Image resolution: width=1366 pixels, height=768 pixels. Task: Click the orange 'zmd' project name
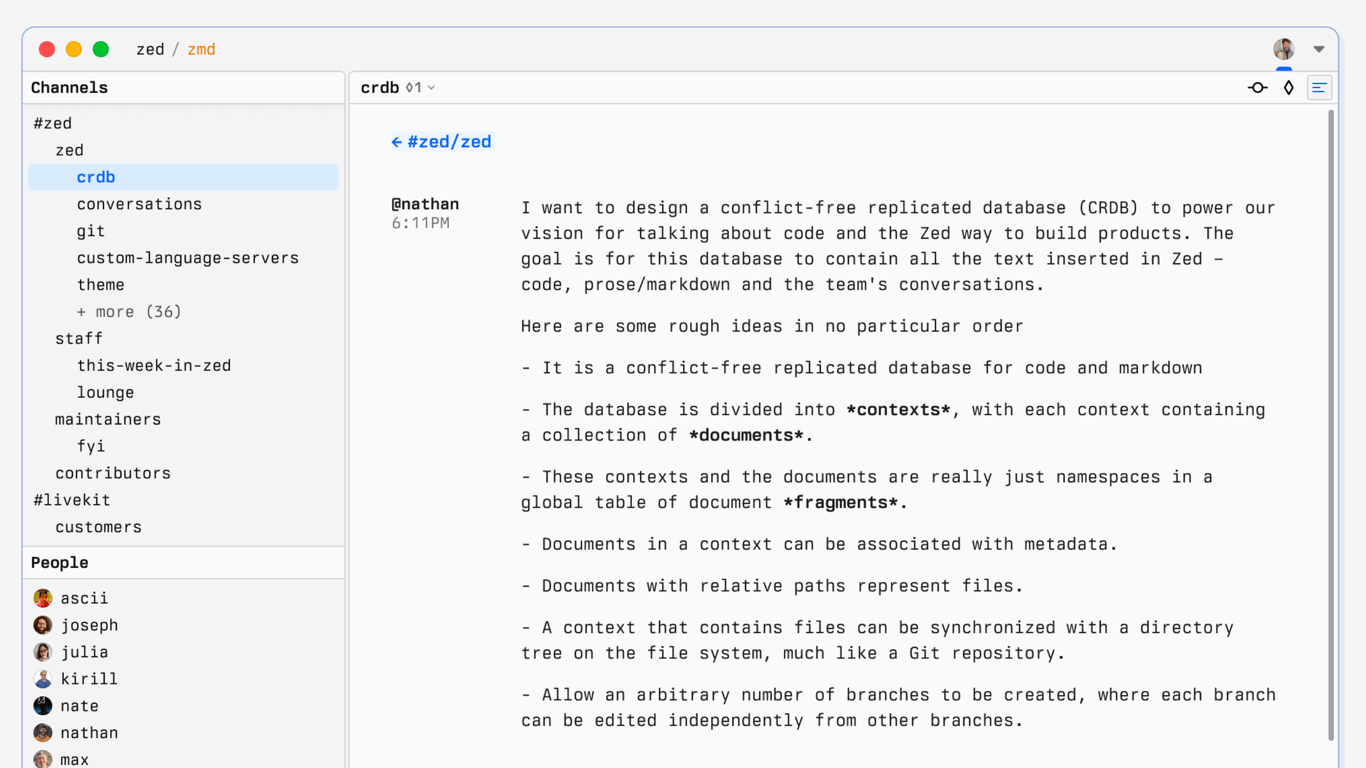201,49
